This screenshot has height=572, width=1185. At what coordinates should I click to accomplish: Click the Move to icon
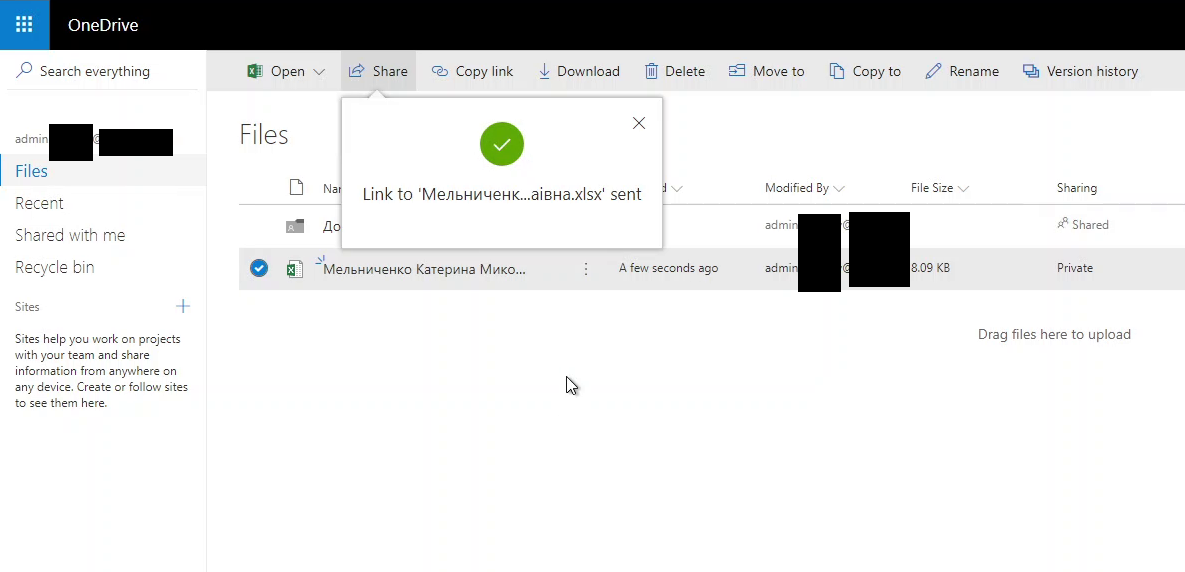737,70
